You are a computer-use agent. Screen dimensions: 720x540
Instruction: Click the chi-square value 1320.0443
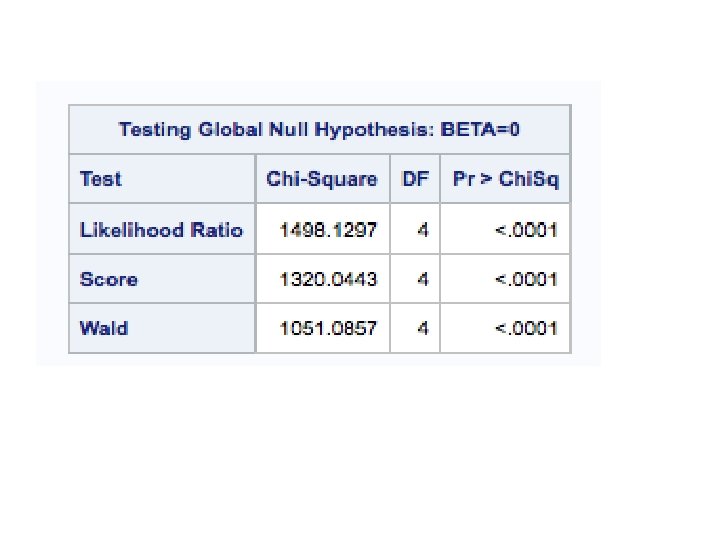pyautogui.click(x=328, y=279)
